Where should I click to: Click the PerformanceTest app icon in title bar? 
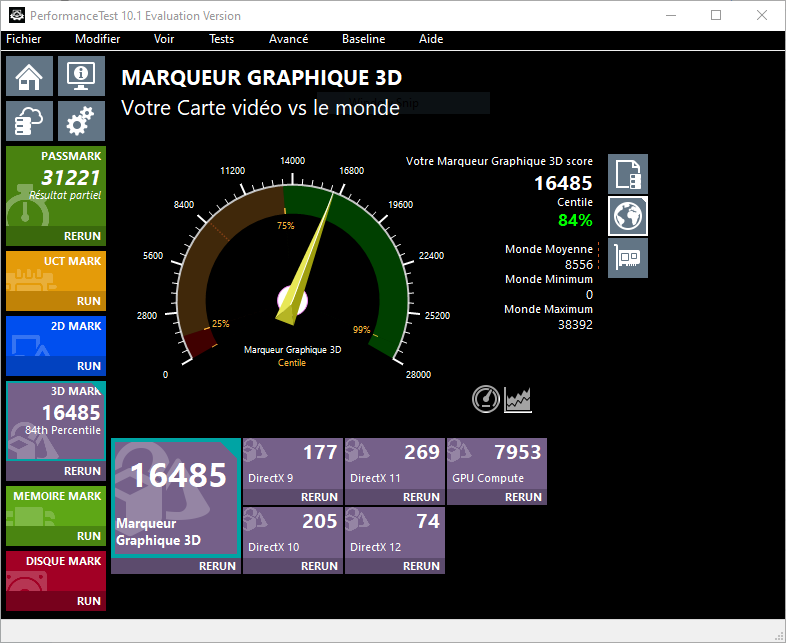tap(17, 16)
